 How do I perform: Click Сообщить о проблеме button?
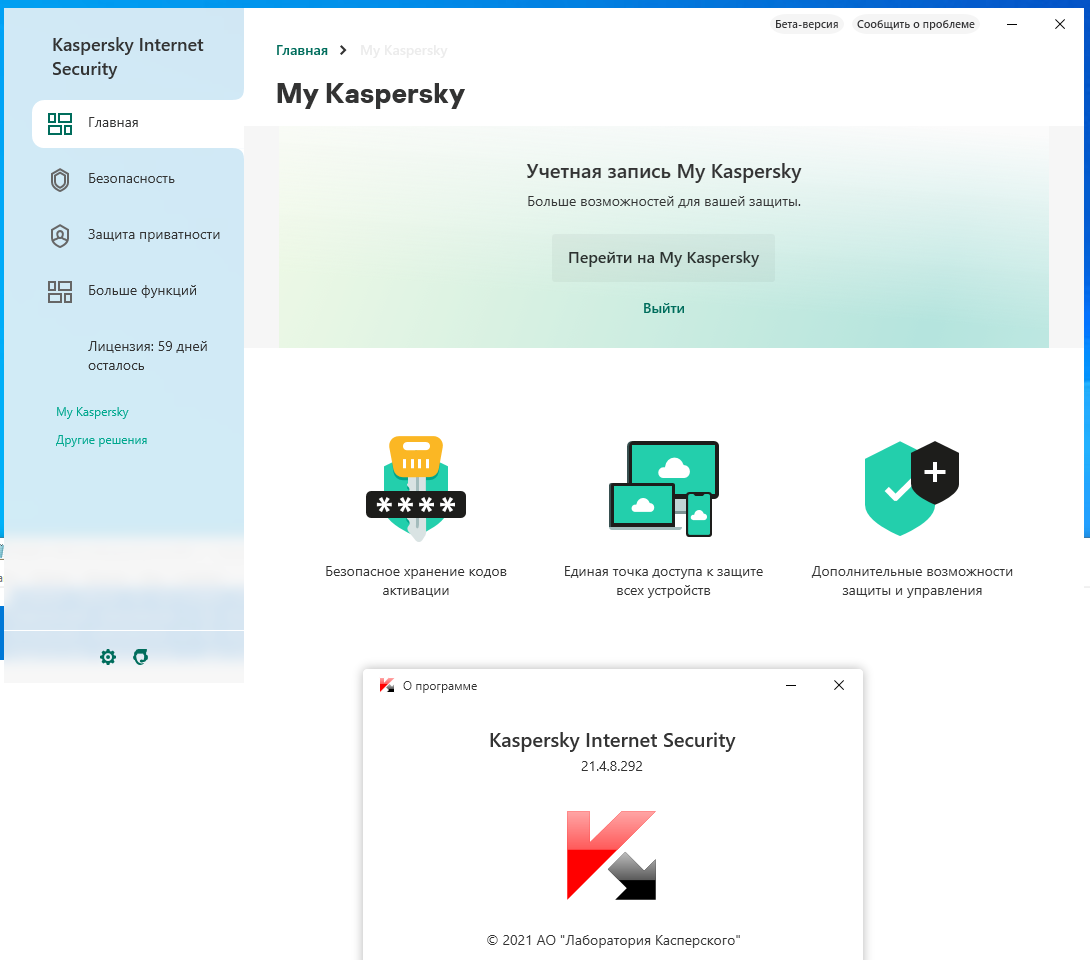pos(916,24)
